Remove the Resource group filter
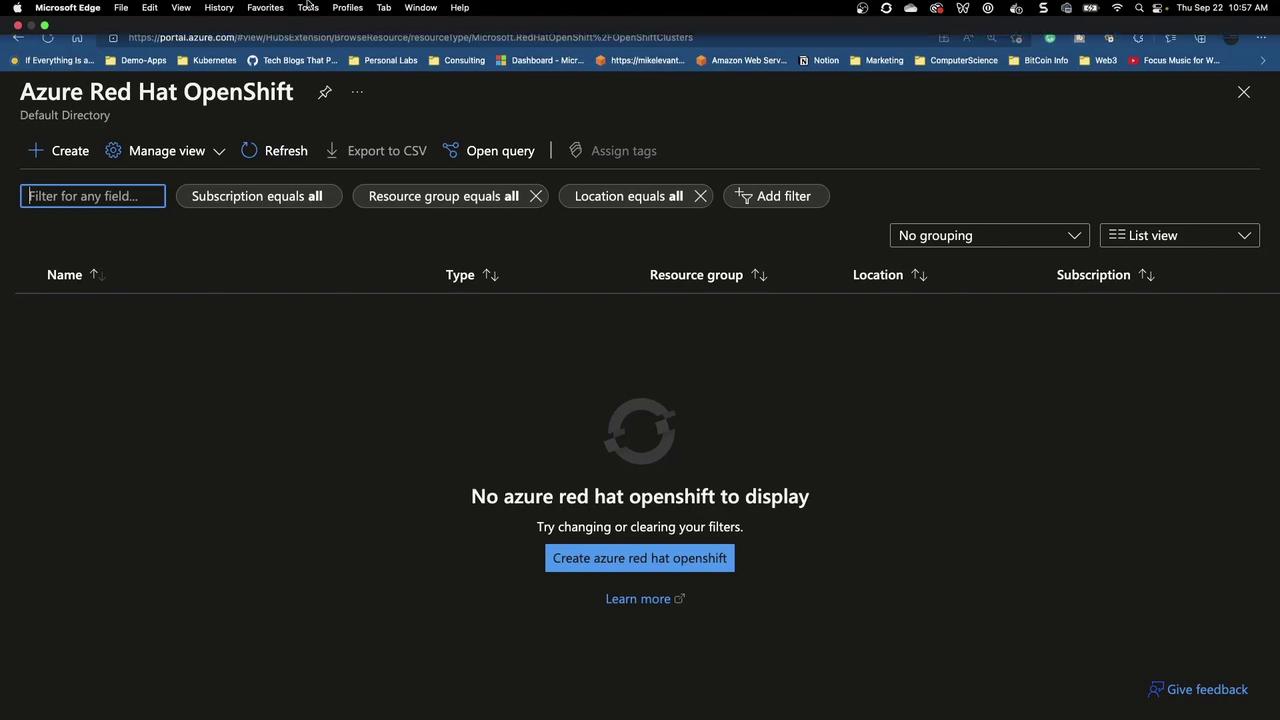The height and width of the screenshot is (720, 1280). pos(536,196)
